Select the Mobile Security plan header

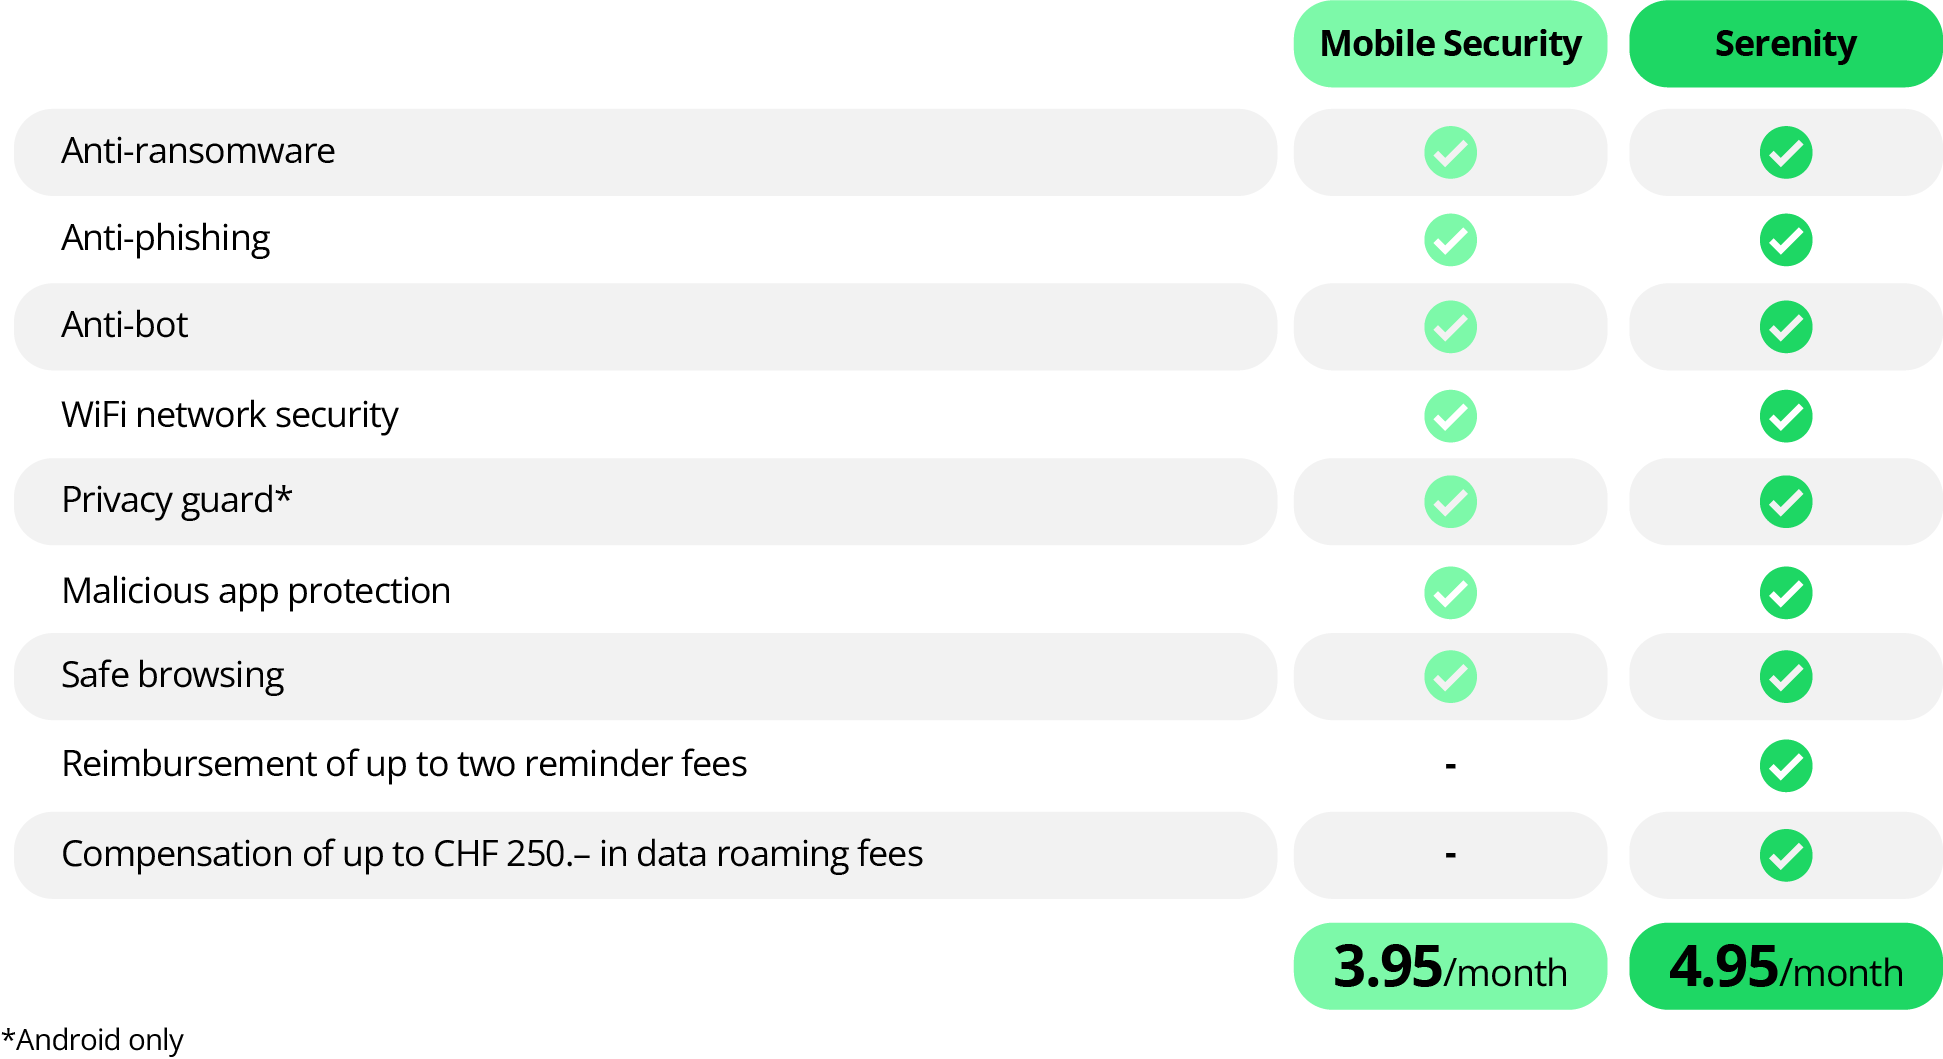pos(1450,44)
